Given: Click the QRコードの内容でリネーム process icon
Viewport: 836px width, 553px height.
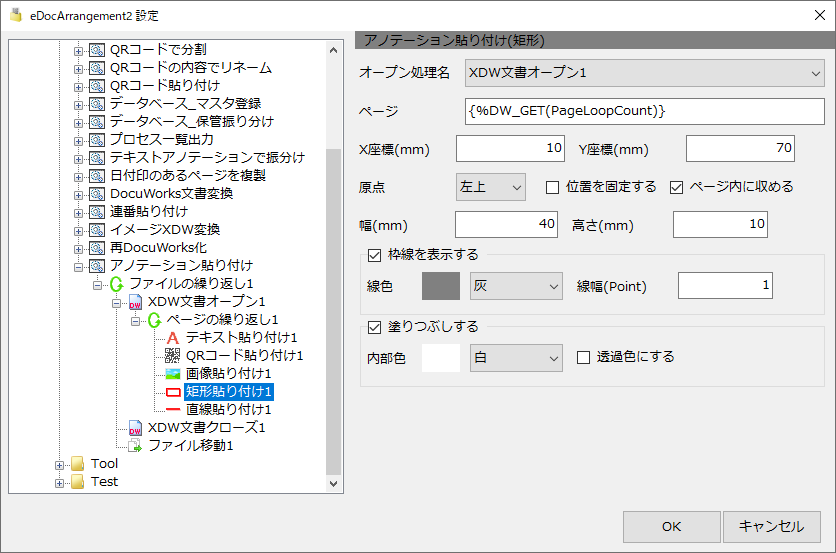Looking at the screenshot, I should tap(97, 68).
